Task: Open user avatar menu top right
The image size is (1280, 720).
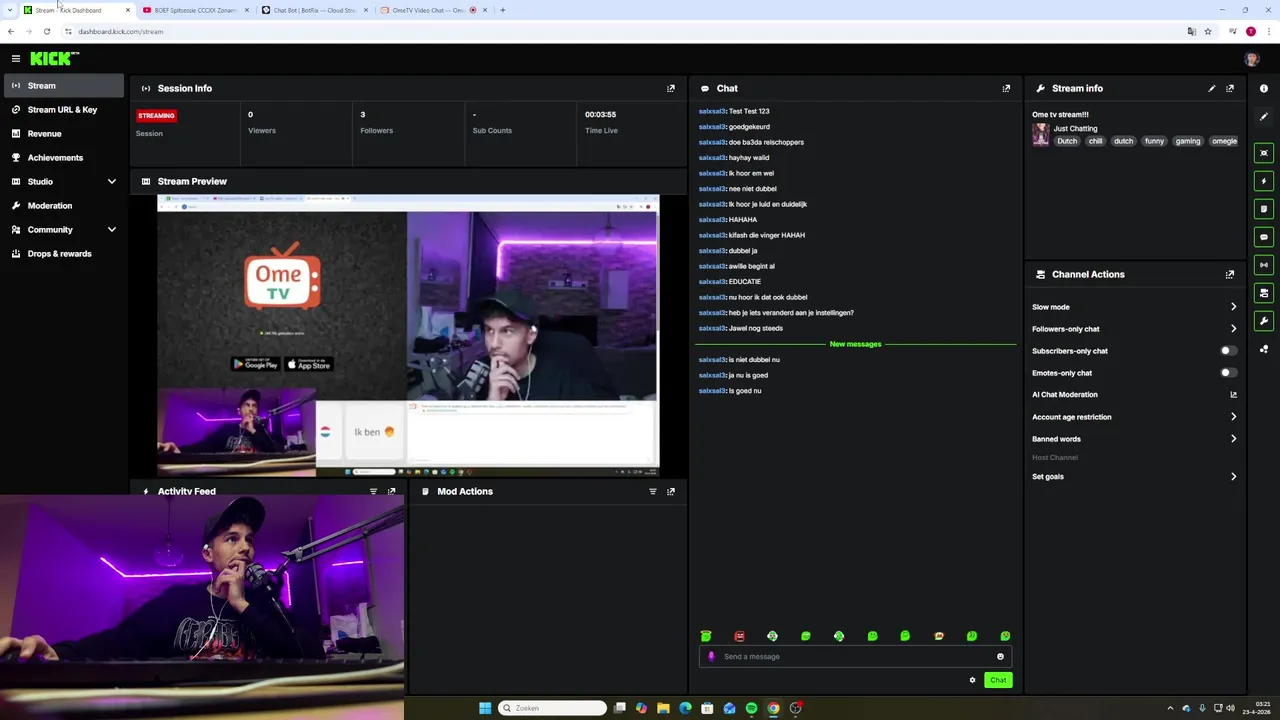Action: [1252, 59]
